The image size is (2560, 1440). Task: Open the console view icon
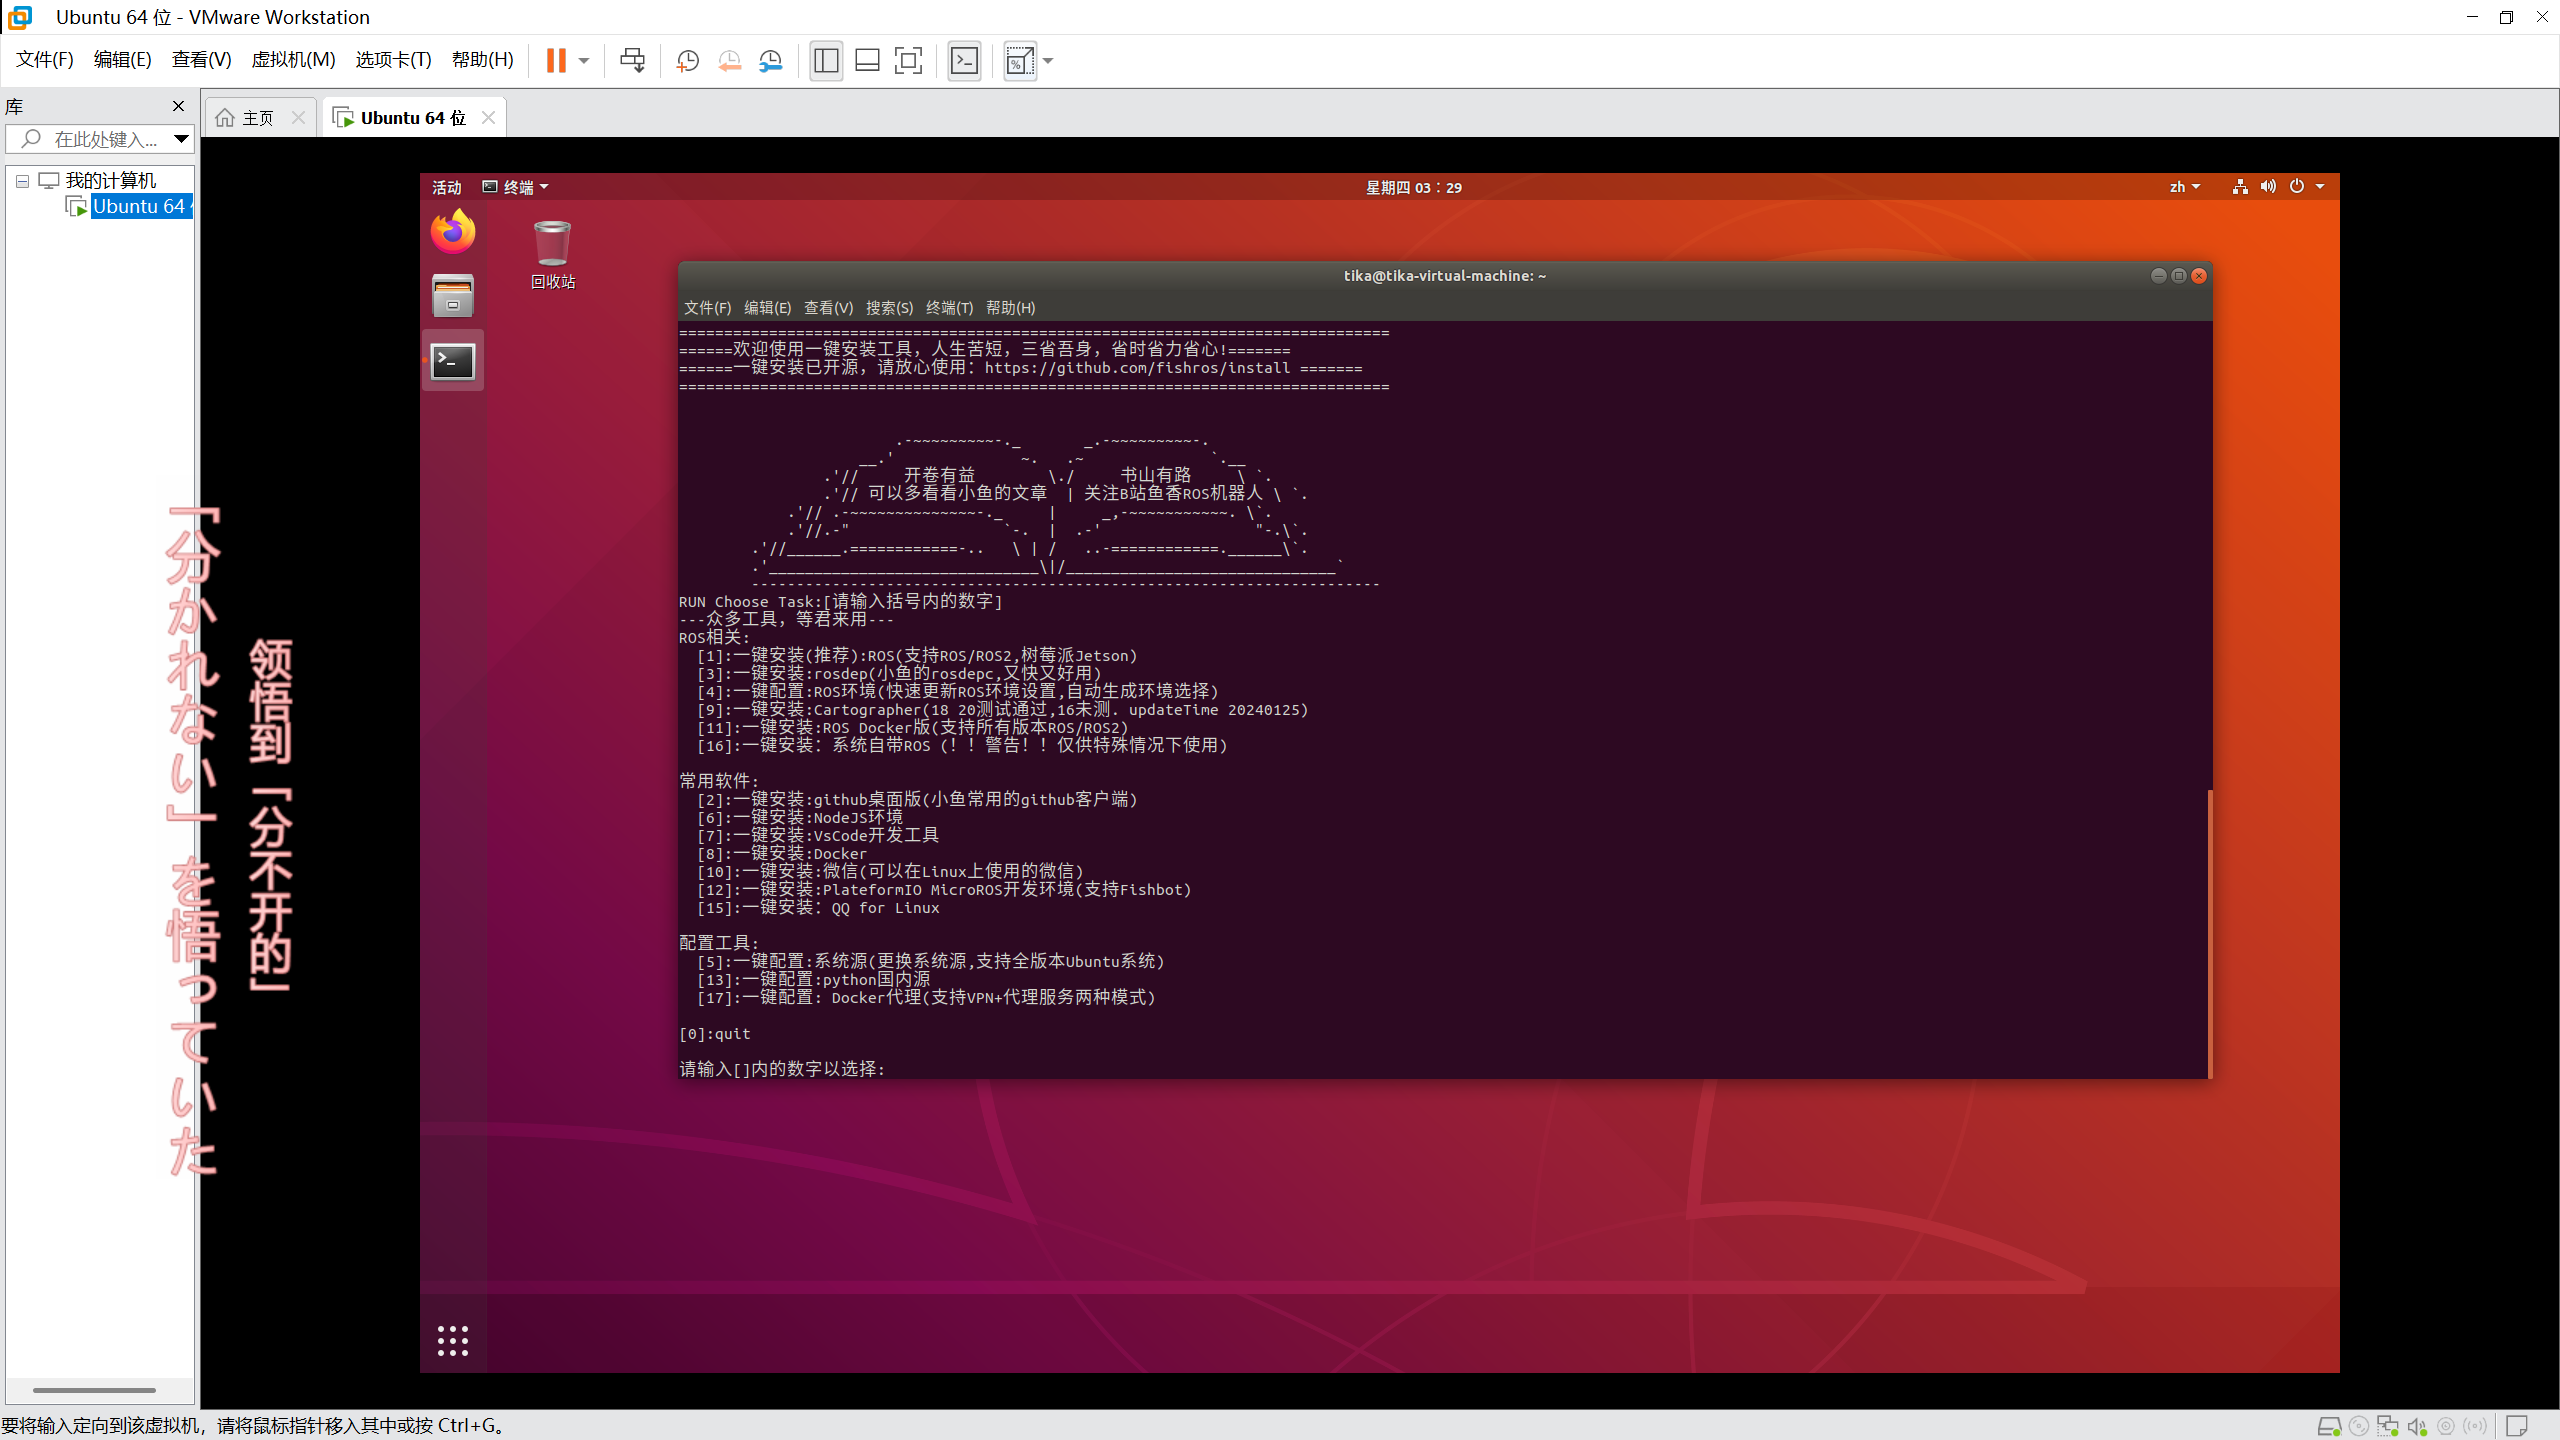click(964, 61)
